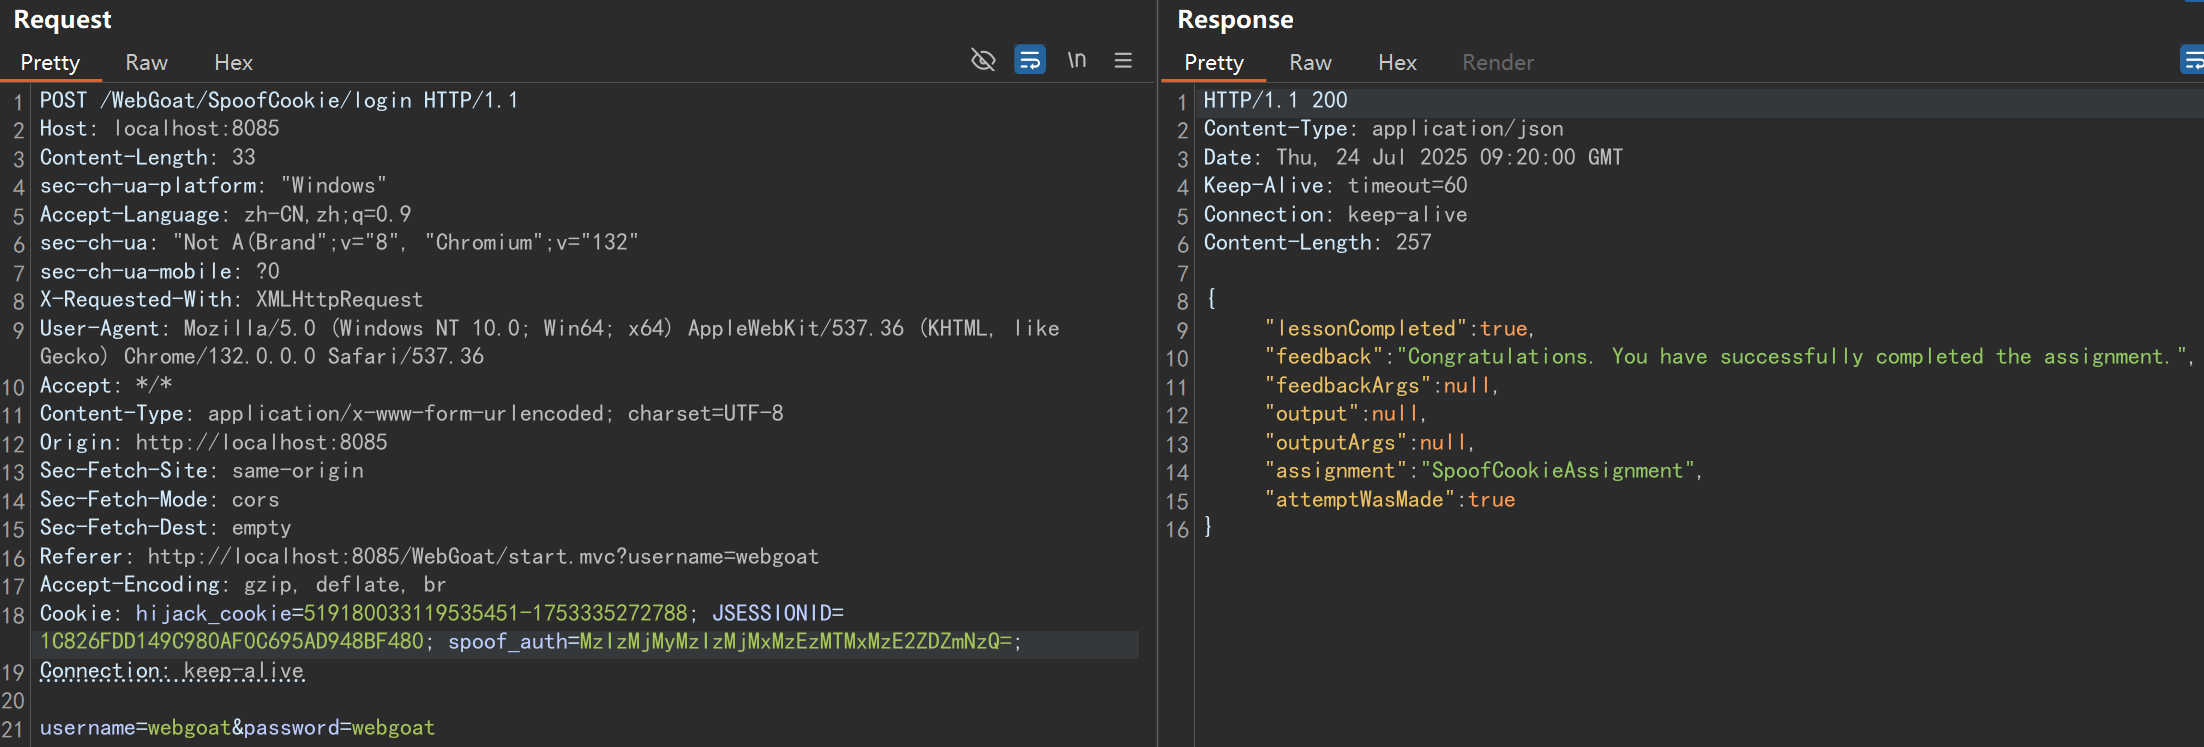Click the Accept: */* header
2204x747 pixels.
pyautogui.click(x=106, y=385)
